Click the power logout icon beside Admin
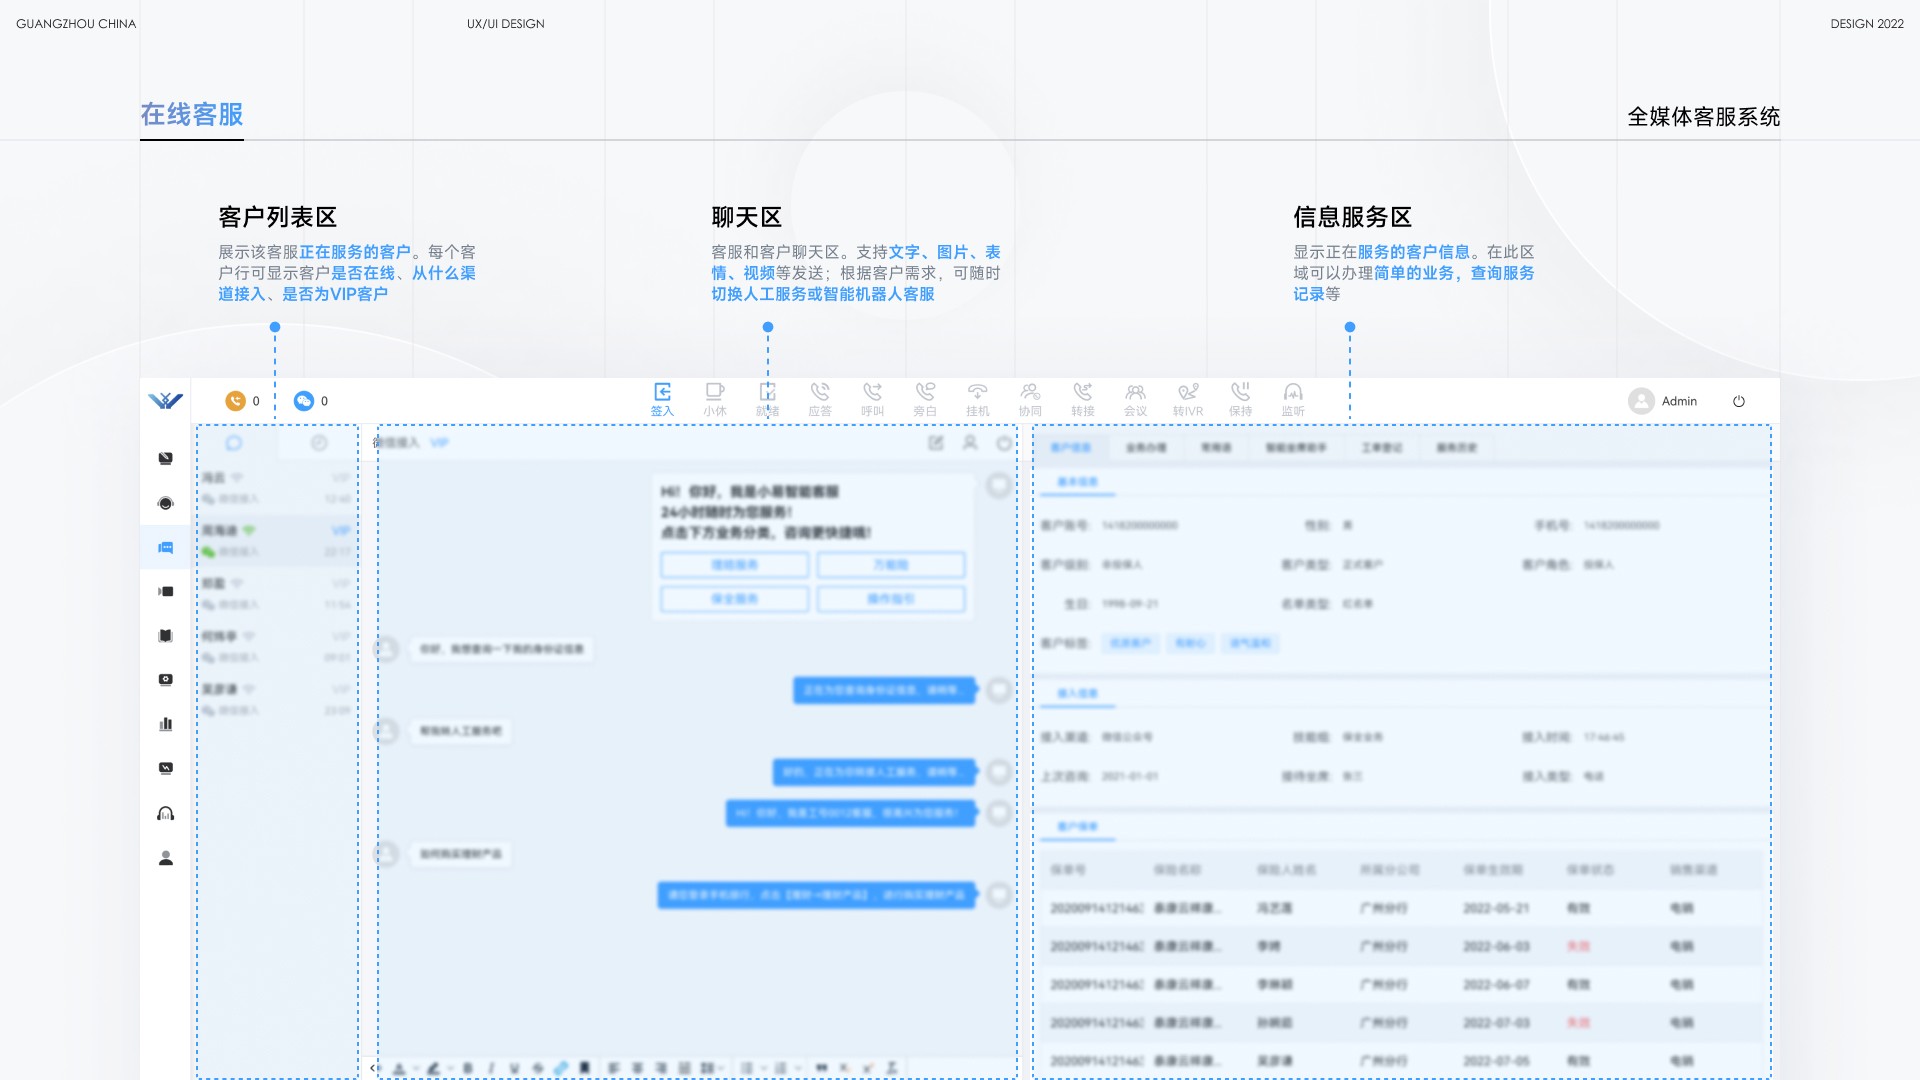 (x=1739, y=401)
